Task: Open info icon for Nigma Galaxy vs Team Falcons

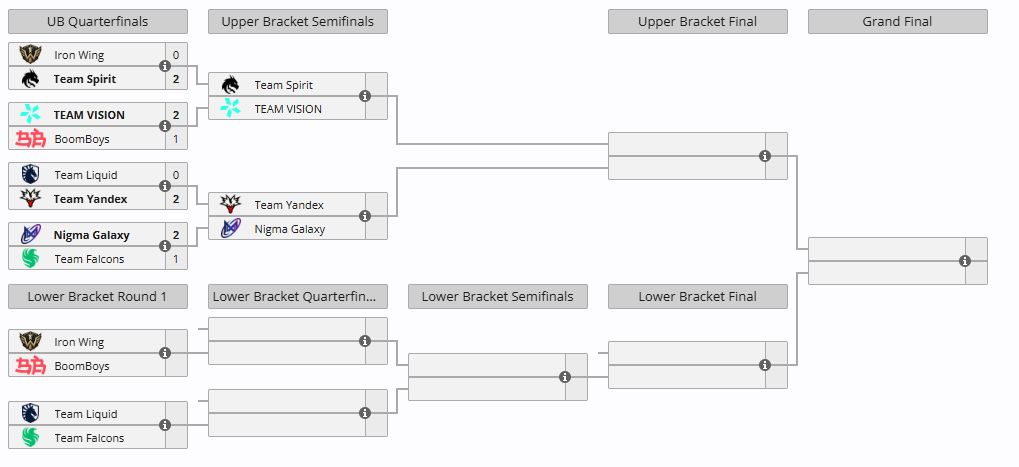Action: [x=165, y=246]
